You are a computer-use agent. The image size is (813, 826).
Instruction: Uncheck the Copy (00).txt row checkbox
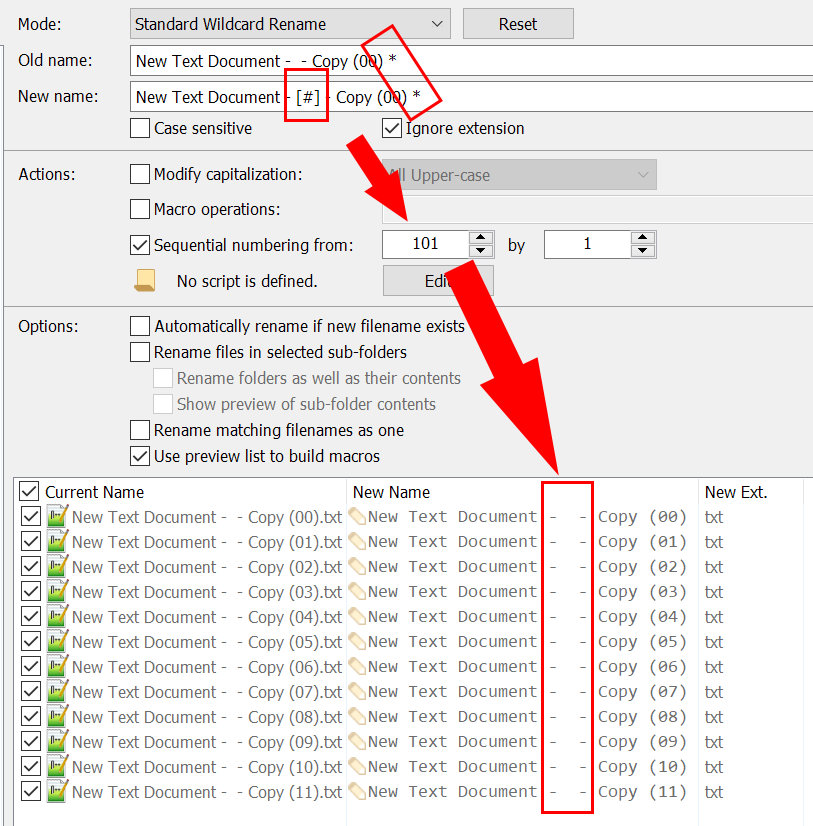[31, 516]
